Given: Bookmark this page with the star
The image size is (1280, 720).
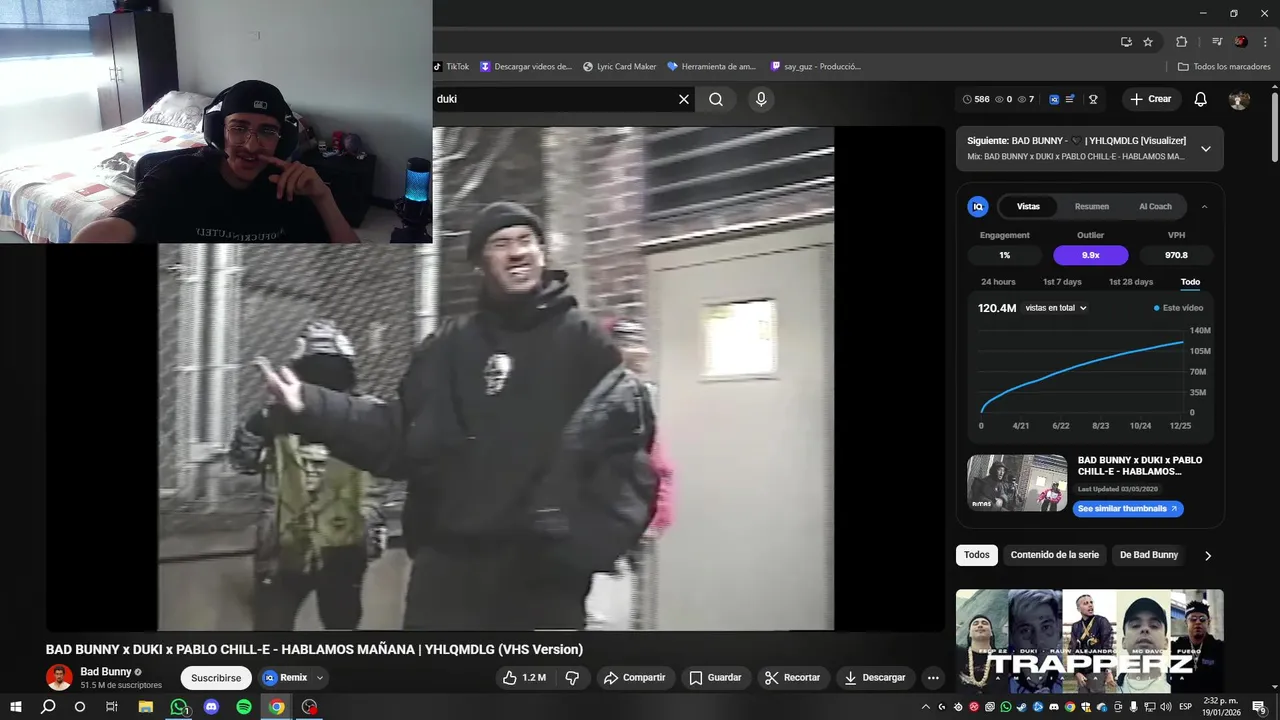Looking at the screenshot, I should pyautogui.click(x=1148, y=42).
